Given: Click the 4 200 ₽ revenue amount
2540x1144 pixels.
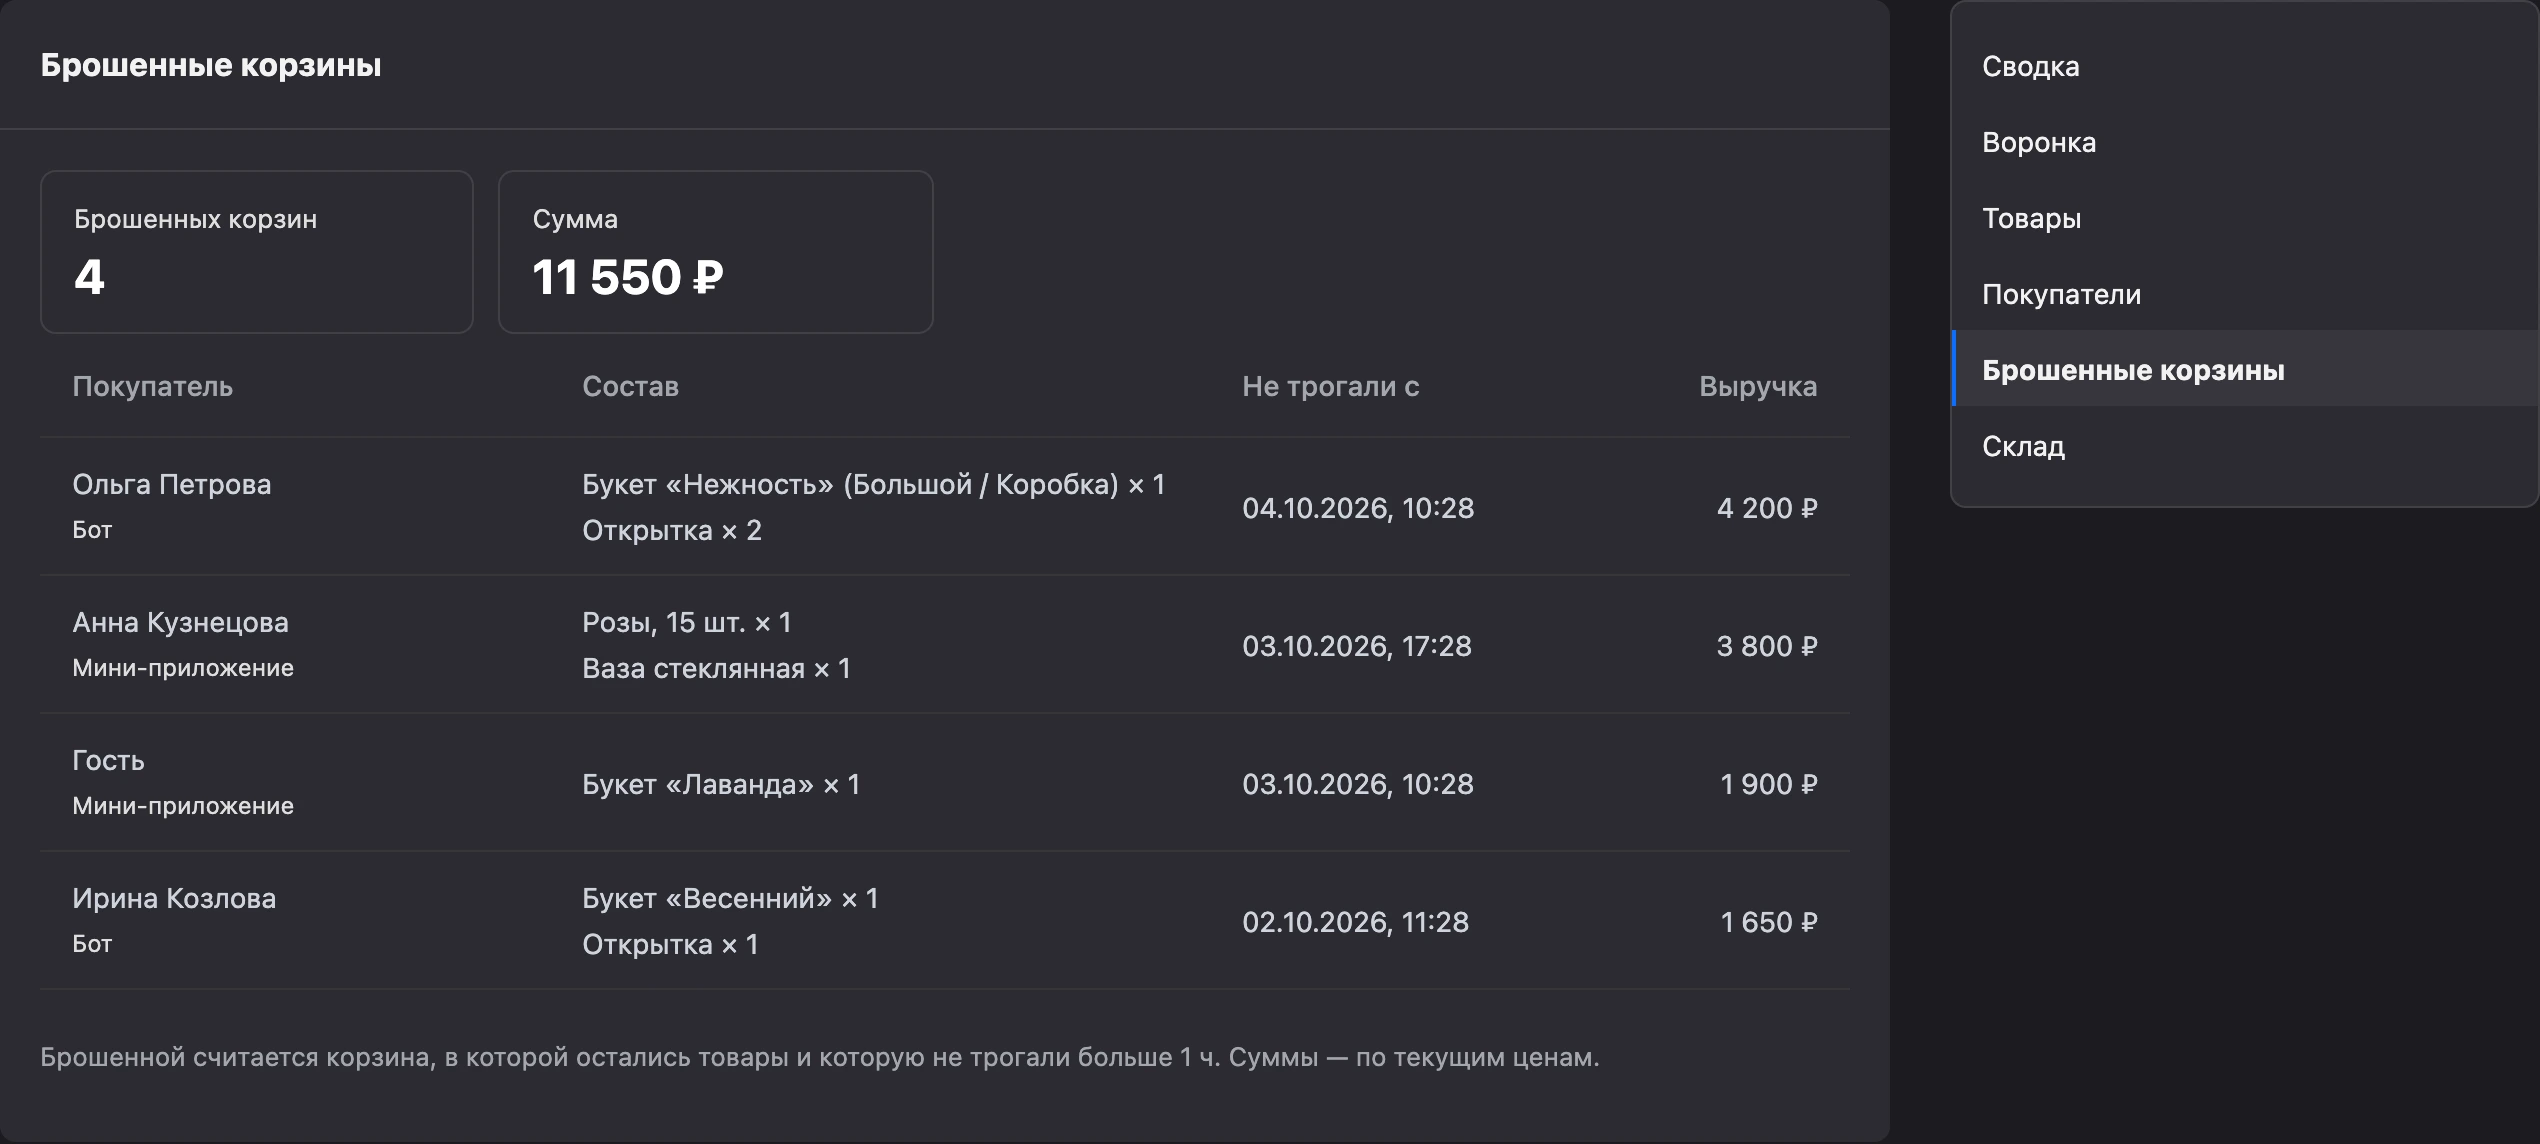Looking at the screenshot, I should [x=1767, y=508].
